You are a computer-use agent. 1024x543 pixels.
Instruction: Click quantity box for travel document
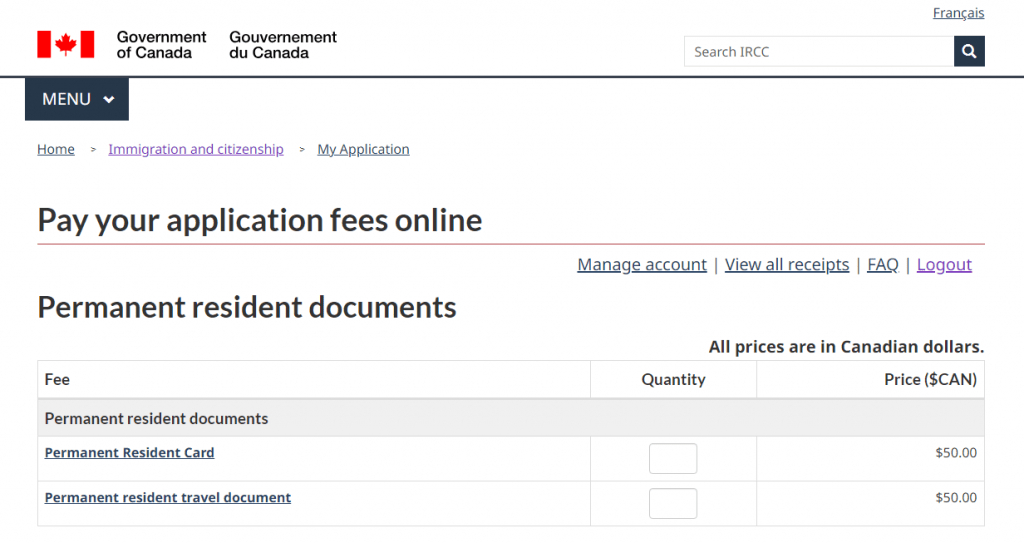(x=673, y=504)
